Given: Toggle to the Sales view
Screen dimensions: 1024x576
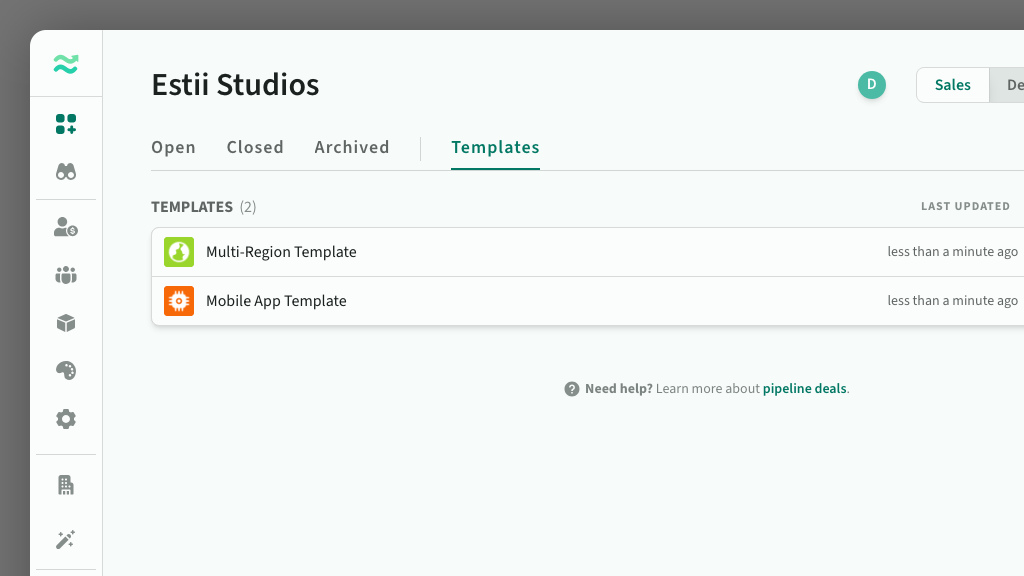Looking at the screenshot, I should tap(952, 85).
